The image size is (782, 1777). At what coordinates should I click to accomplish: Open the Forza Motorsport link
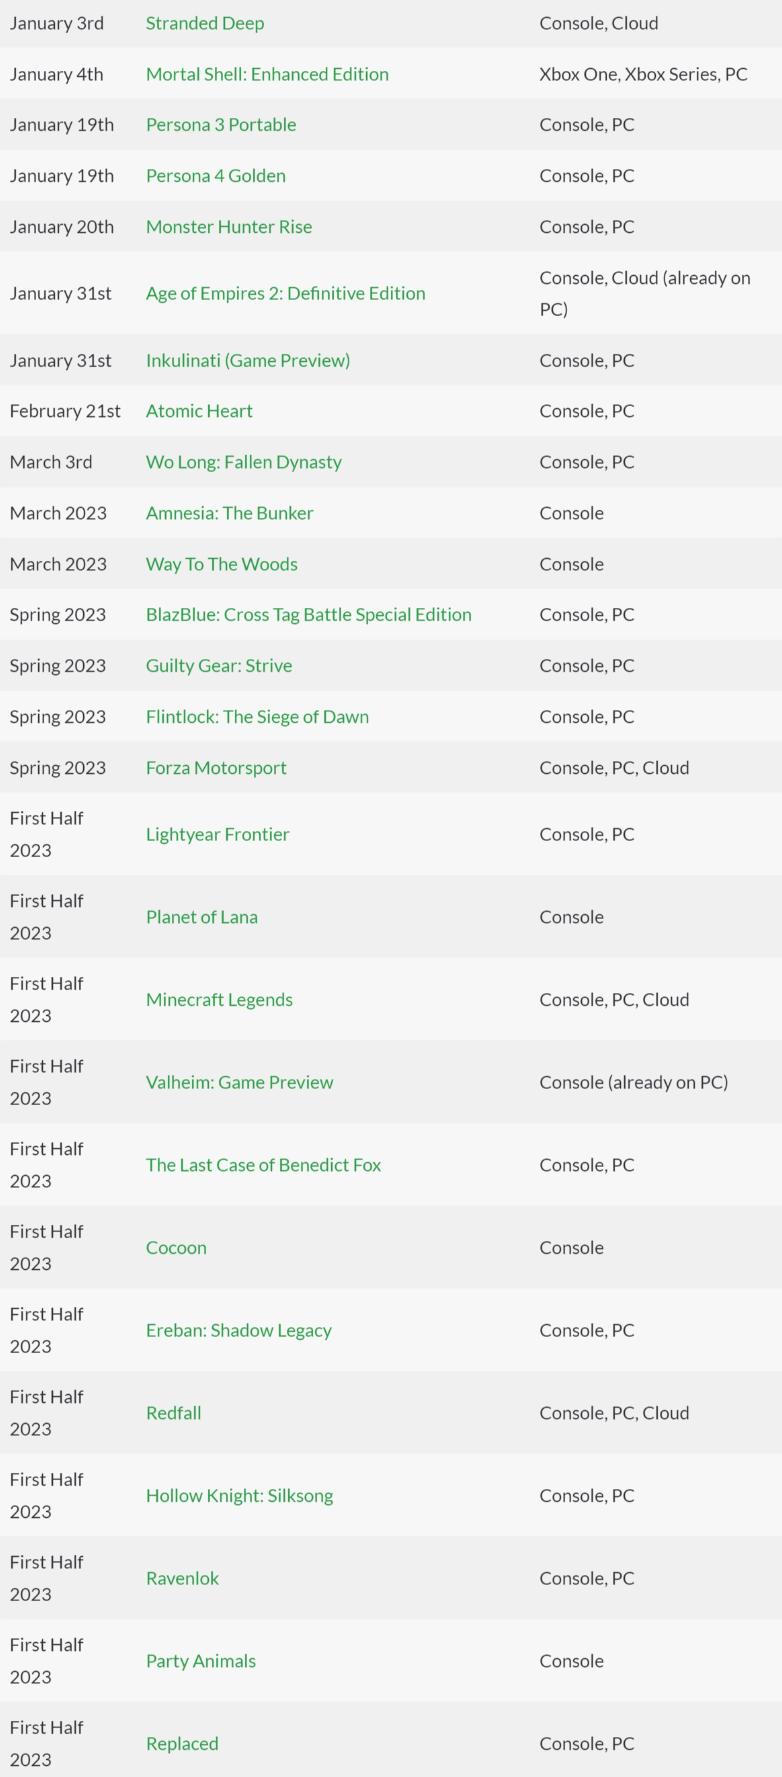216,768
